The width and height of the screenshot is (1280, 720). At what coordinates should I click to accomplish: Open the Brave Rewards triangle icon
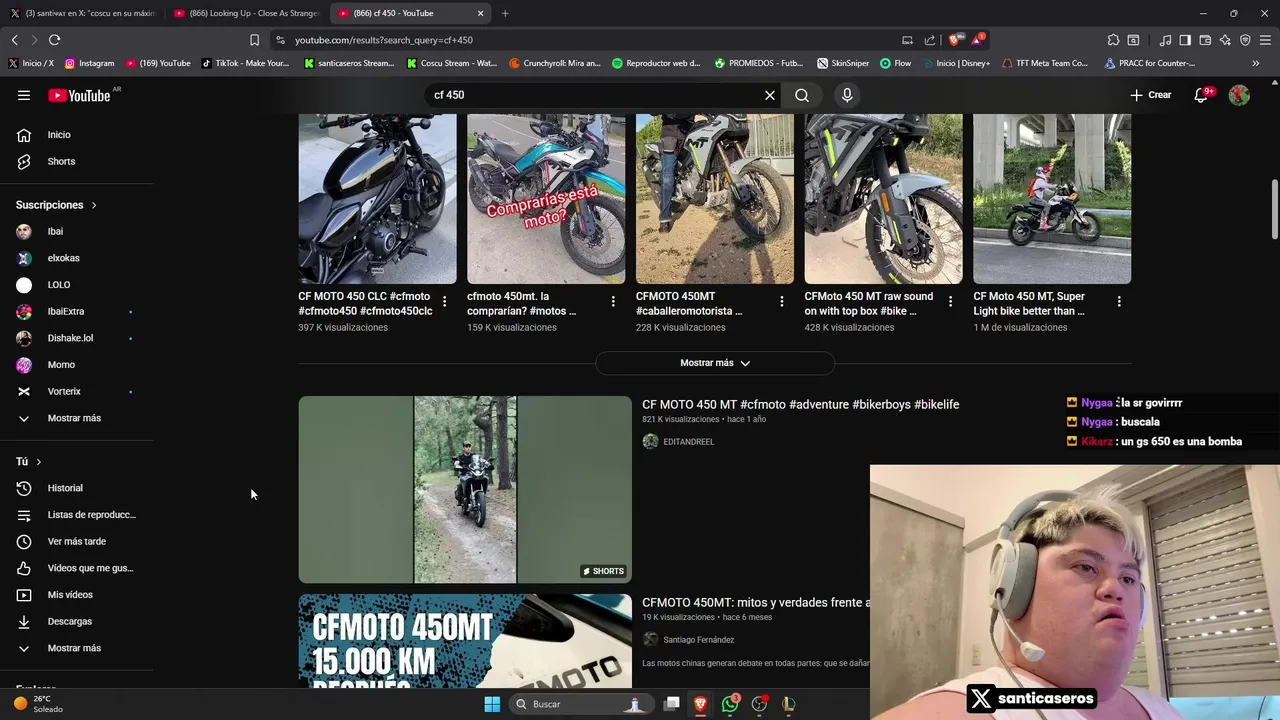point(977,40)
